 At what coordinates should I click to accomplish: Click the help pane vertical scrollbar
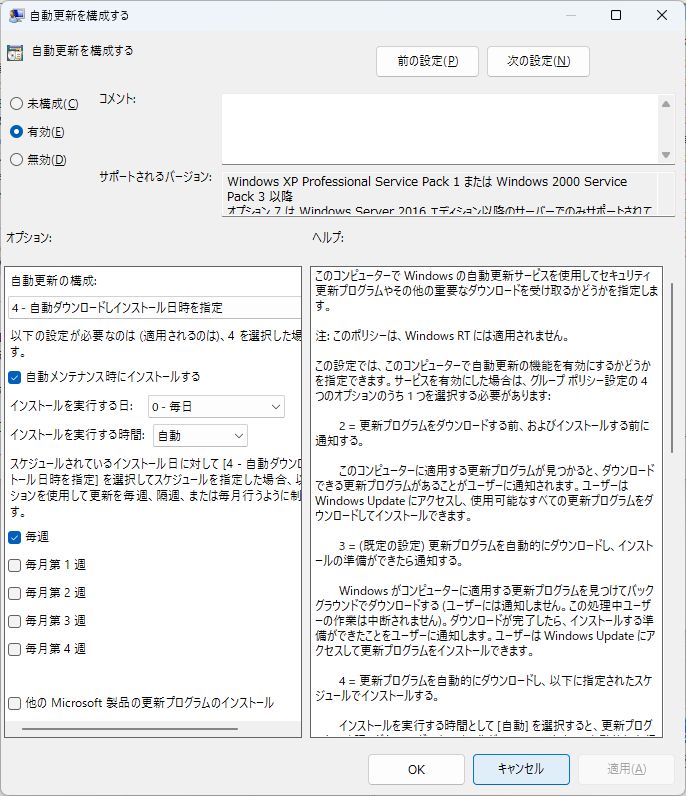pos(672,368)
